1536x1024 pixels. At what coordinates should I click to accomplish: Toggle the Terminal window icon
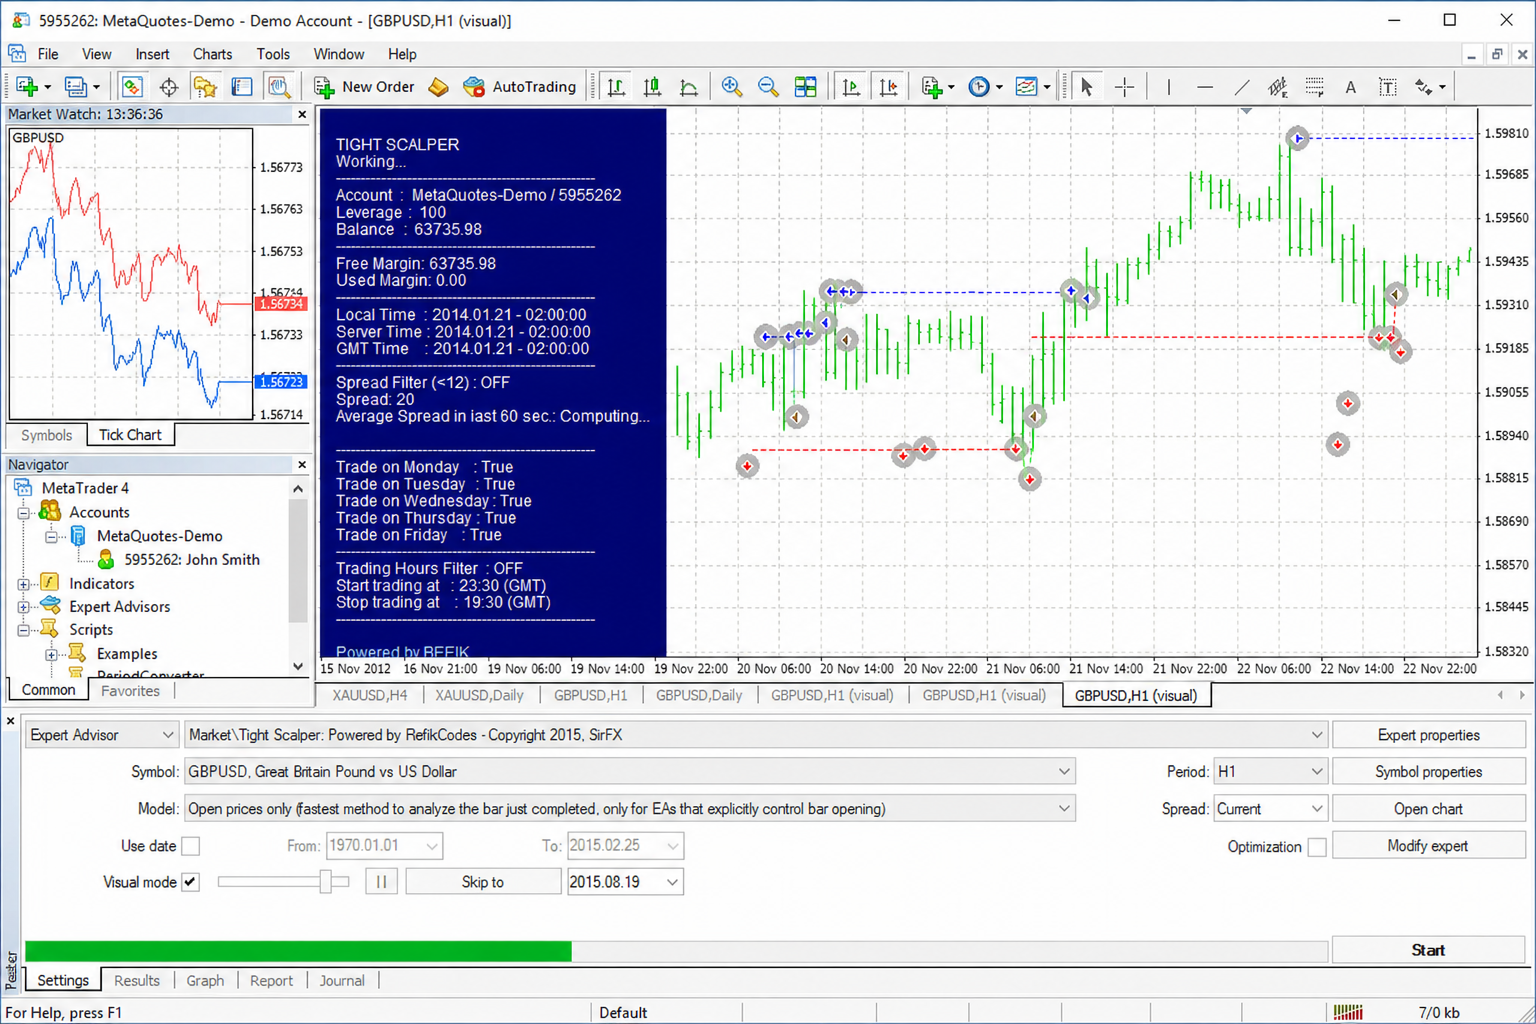click(x=242, y=87)
